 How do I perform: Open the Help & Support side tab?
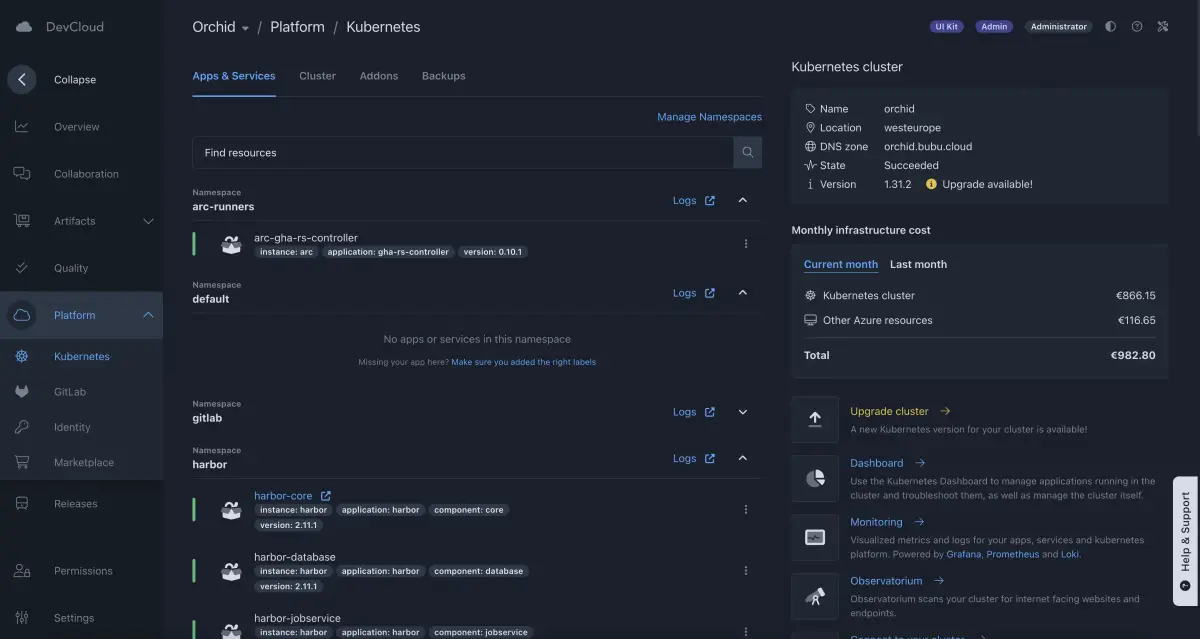pyautogui.click(x=1185, y=541)
